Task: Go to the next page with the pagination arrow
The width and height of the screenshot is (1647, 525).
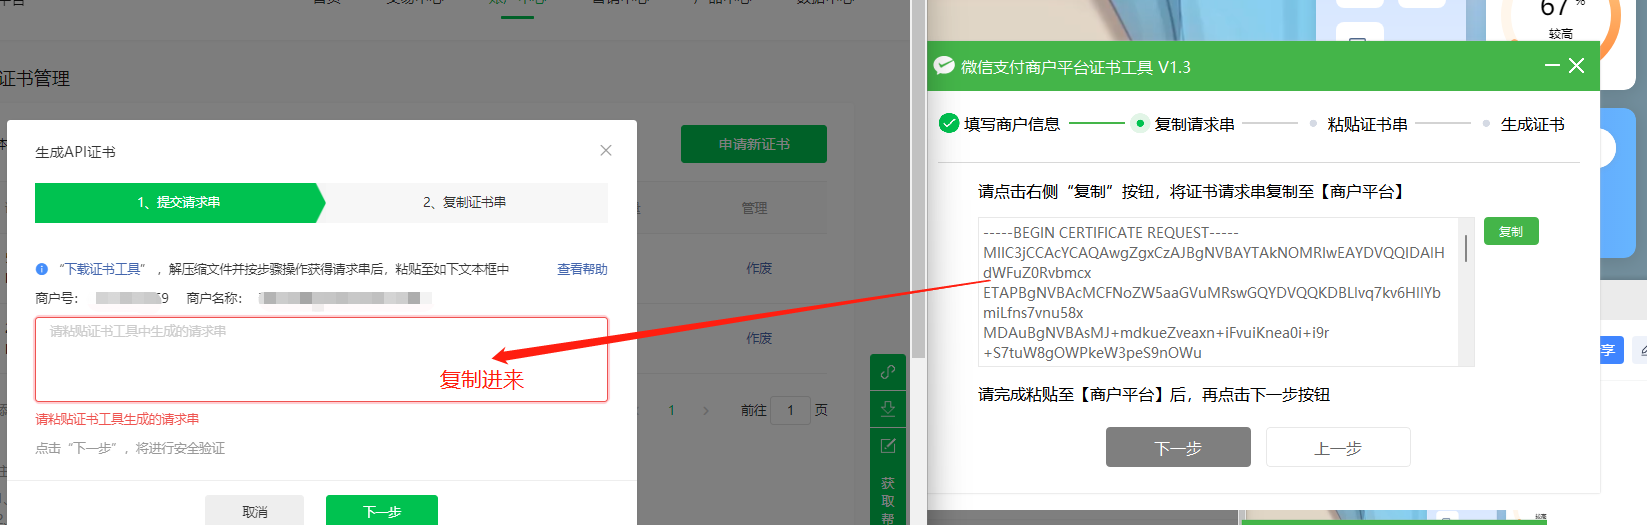Action: click(x=706, y=410)
